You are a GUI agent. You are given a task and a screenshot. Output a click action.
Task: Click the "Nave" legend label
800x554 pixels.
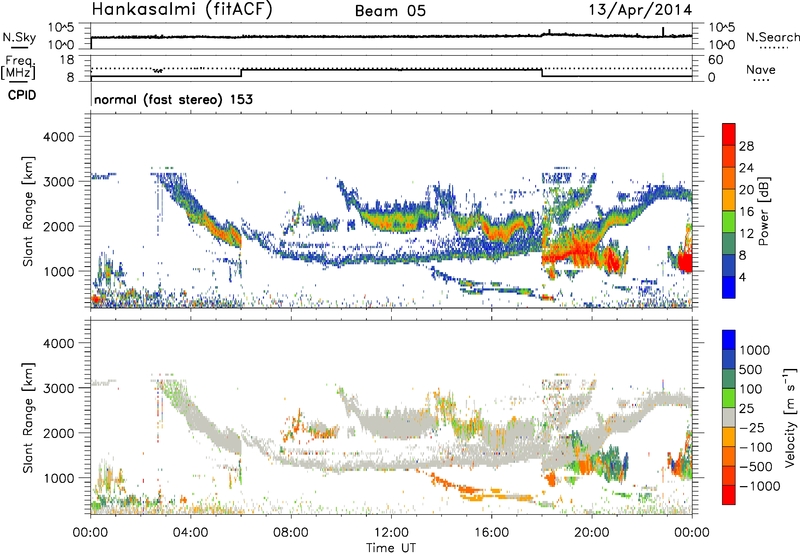point(761,70)
